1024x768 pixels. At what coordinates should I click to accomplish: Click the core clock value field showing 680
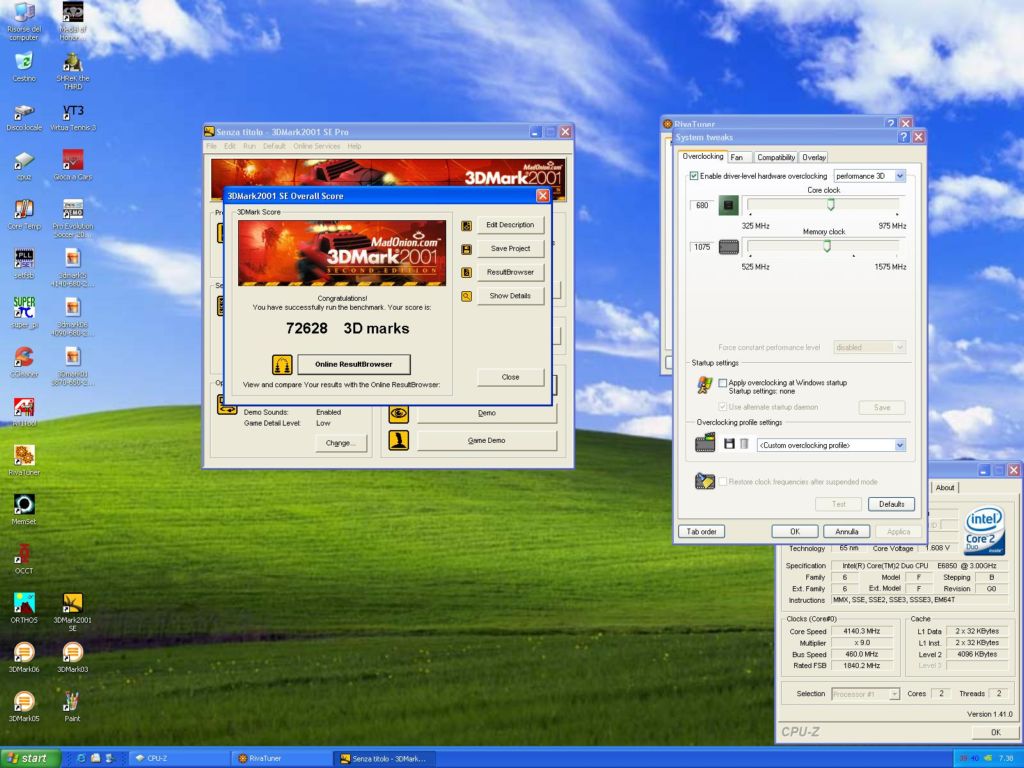702,205
